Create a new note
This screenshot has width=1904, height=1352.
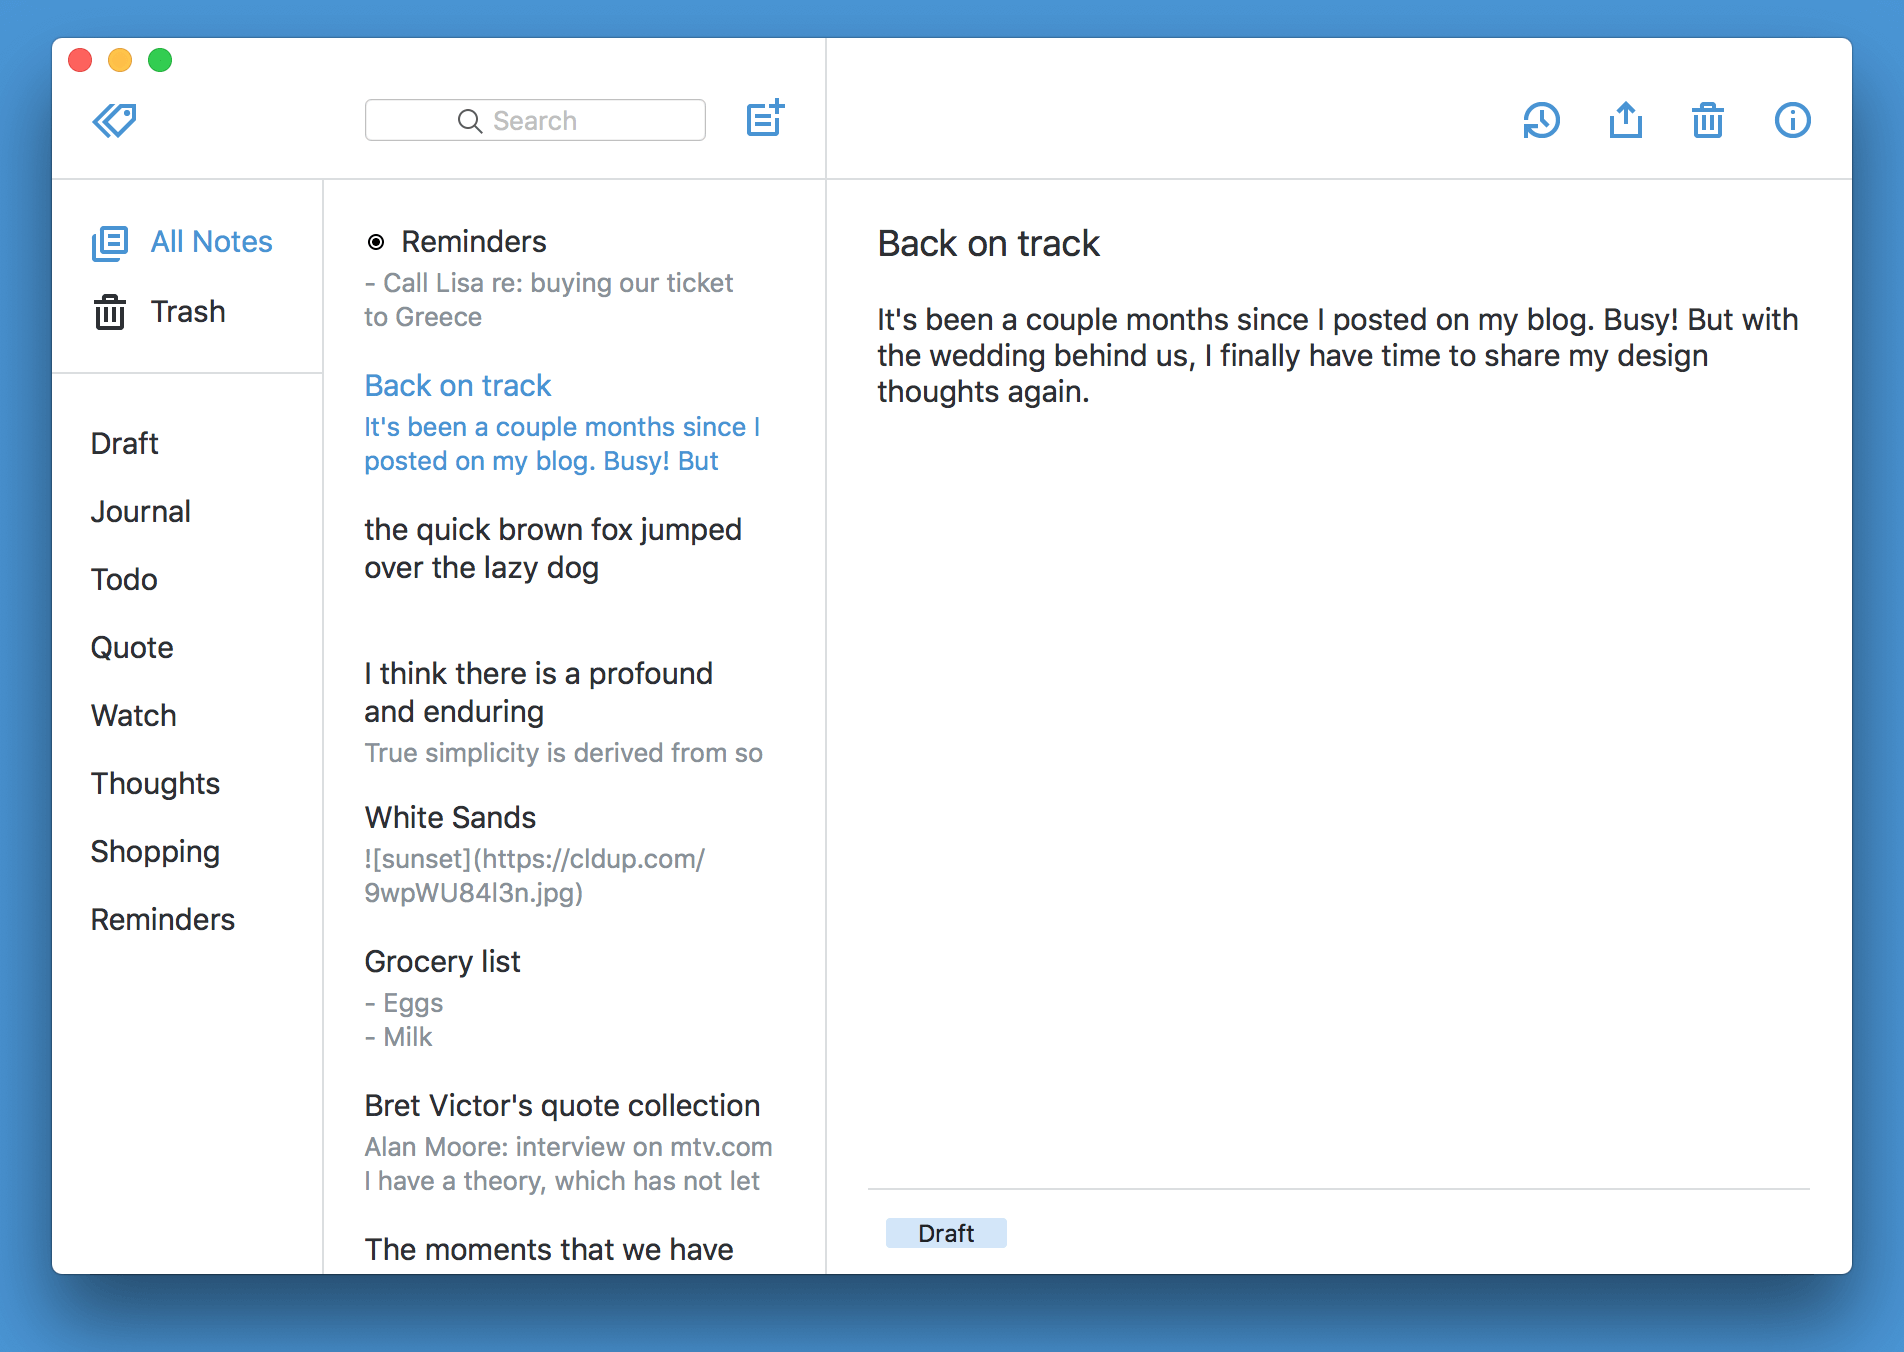765,119
